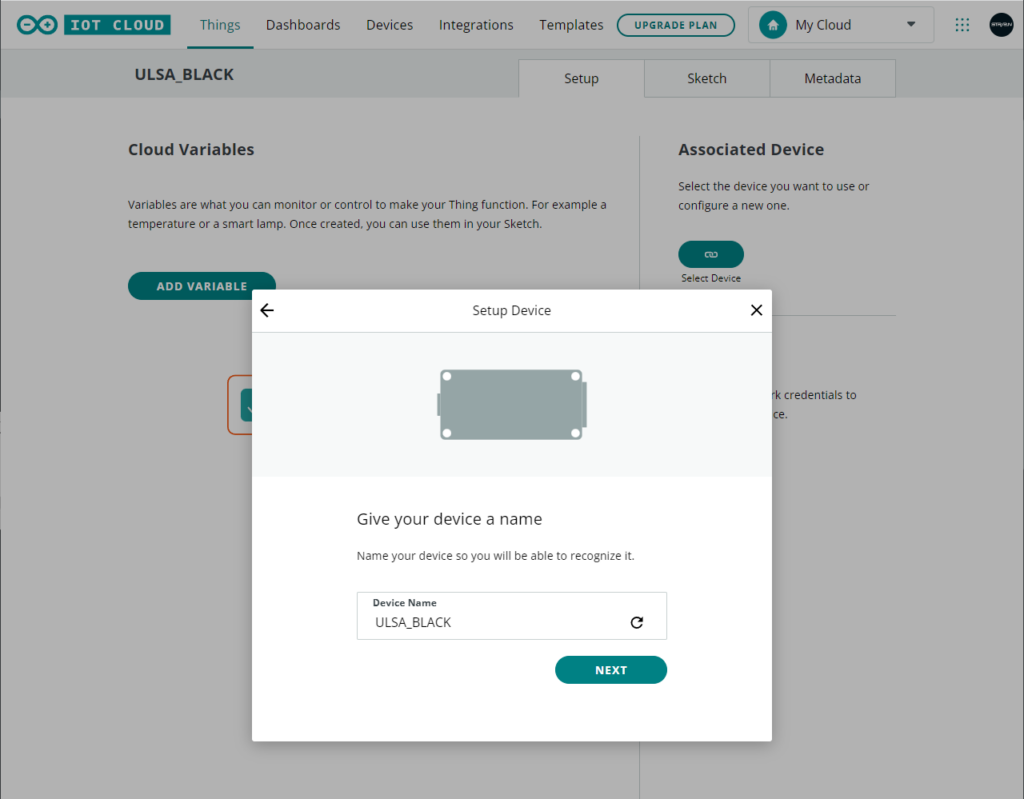This screenshot has height=799, width=1024.
Task: Click the Arduino IoT Cloud logo
Action: tap(93, 25)
